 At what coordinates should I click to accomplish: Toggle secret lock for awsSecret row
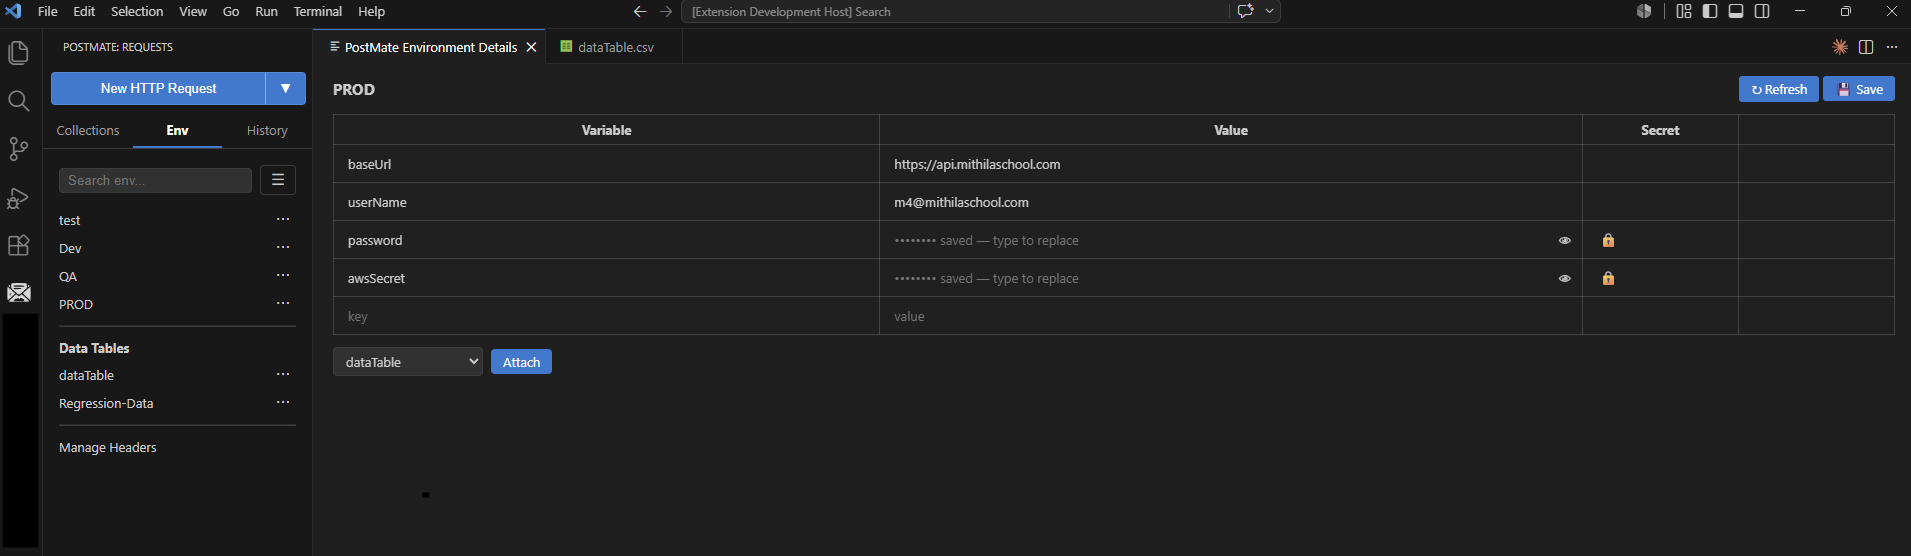click(1608, 278)
